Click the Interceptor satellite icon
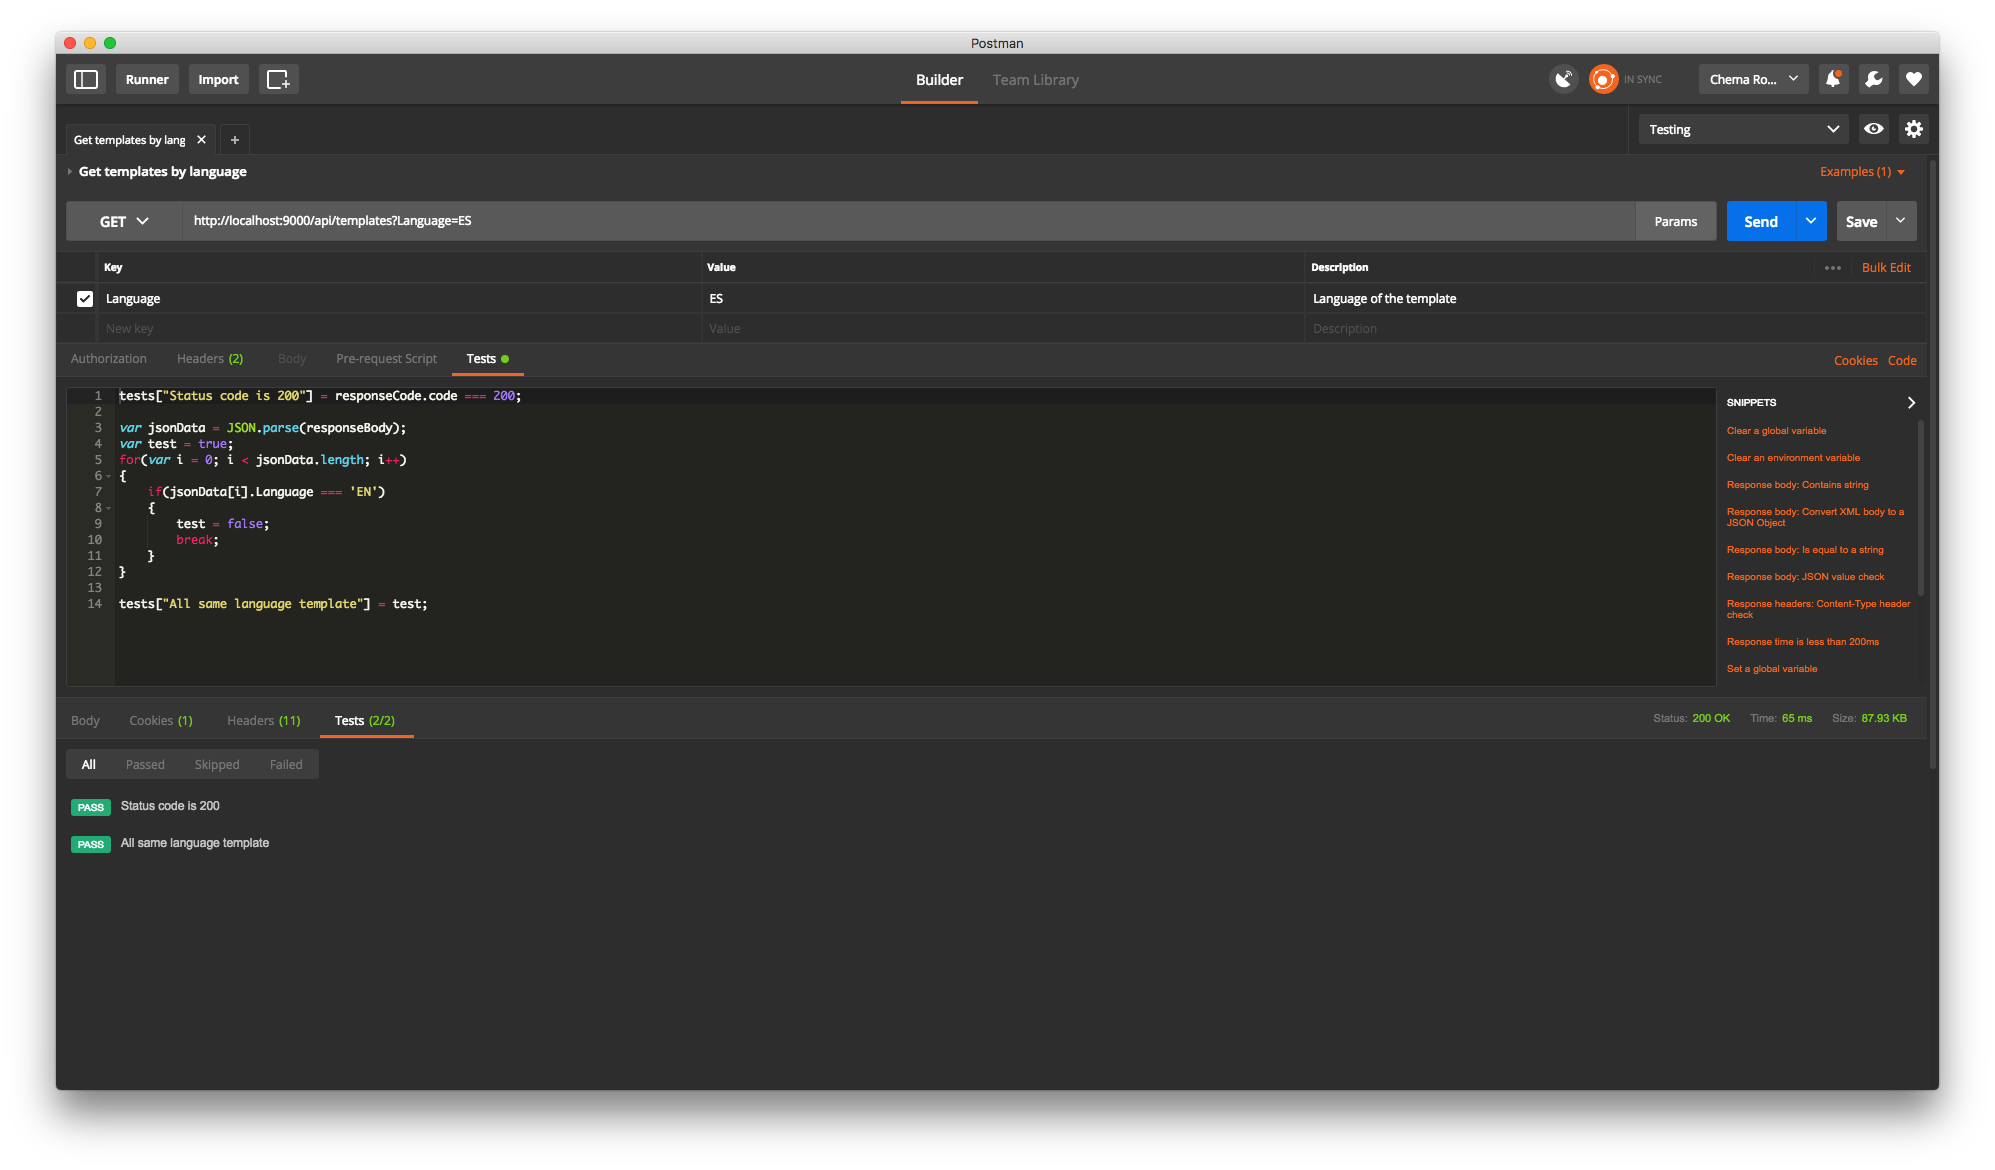Screen dimensions: 1995x1170 coord(1563,79)
